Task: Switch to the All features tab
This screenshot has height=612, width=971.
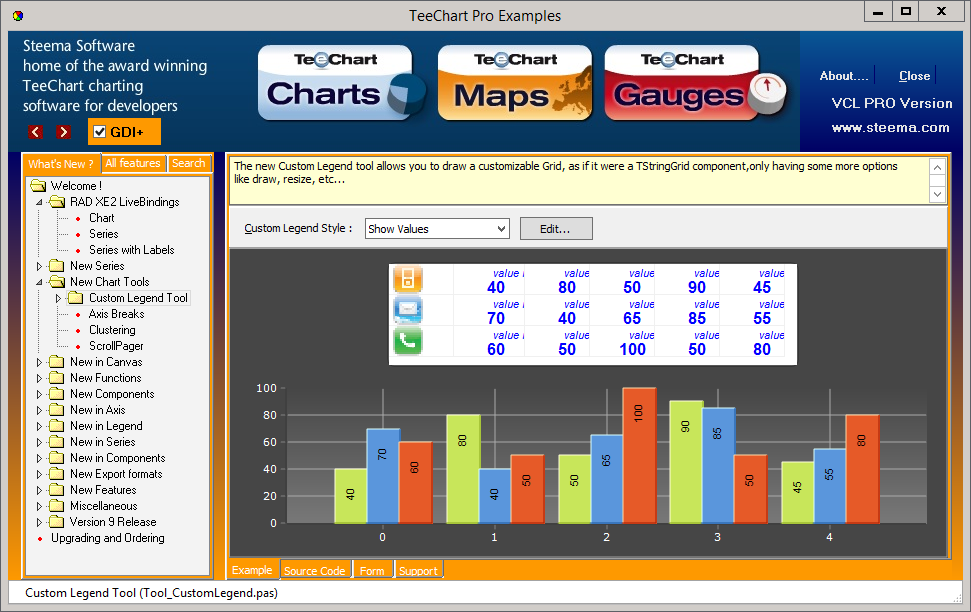Action: coord(133,163)
